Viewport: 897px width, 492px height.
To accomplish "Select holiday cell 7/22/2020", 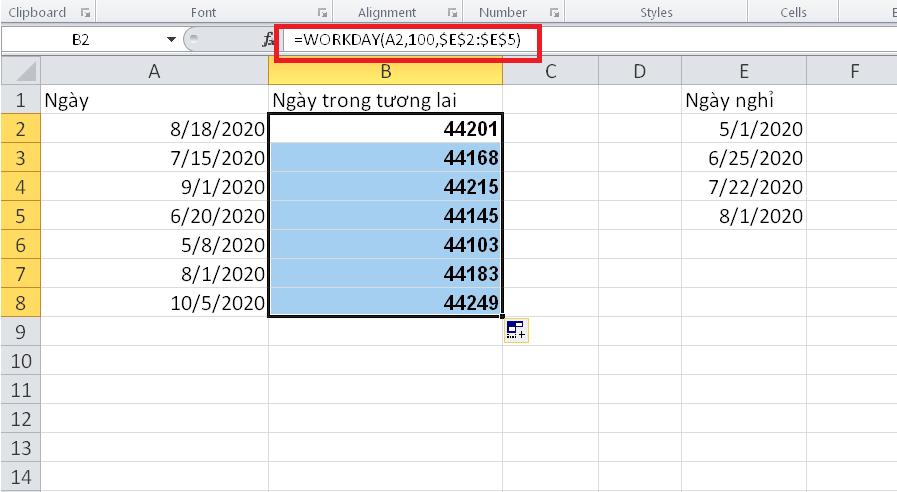I will coord(744,187).
